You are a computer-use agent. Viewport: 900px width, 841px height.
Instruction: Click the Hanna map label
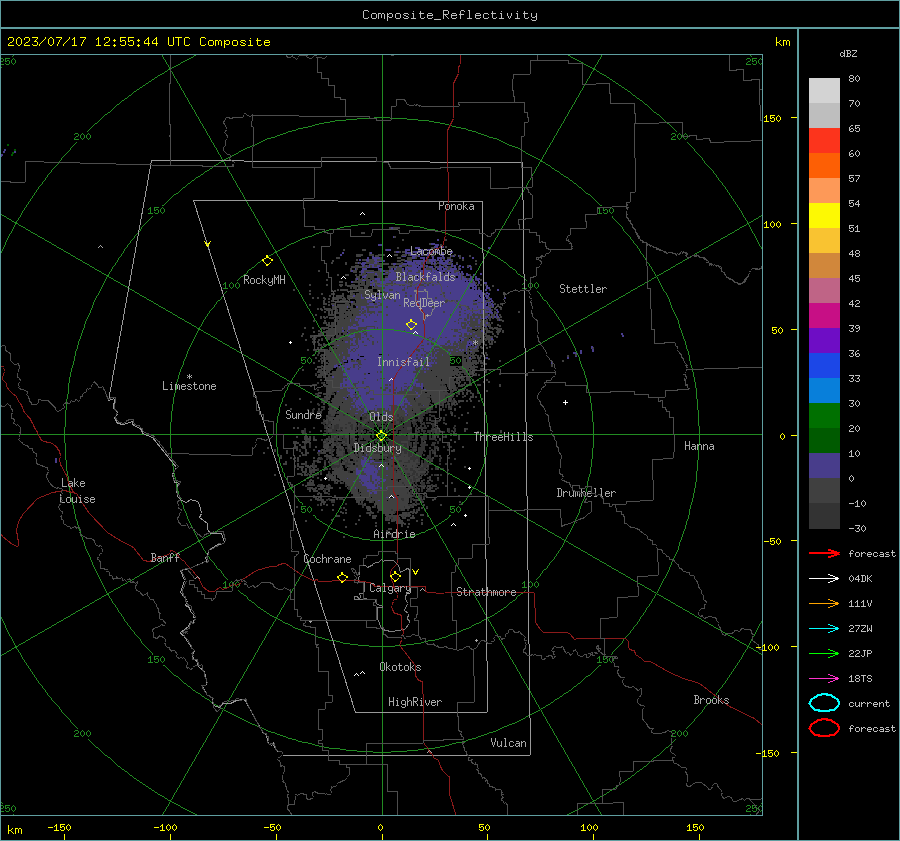click(699, 446)
